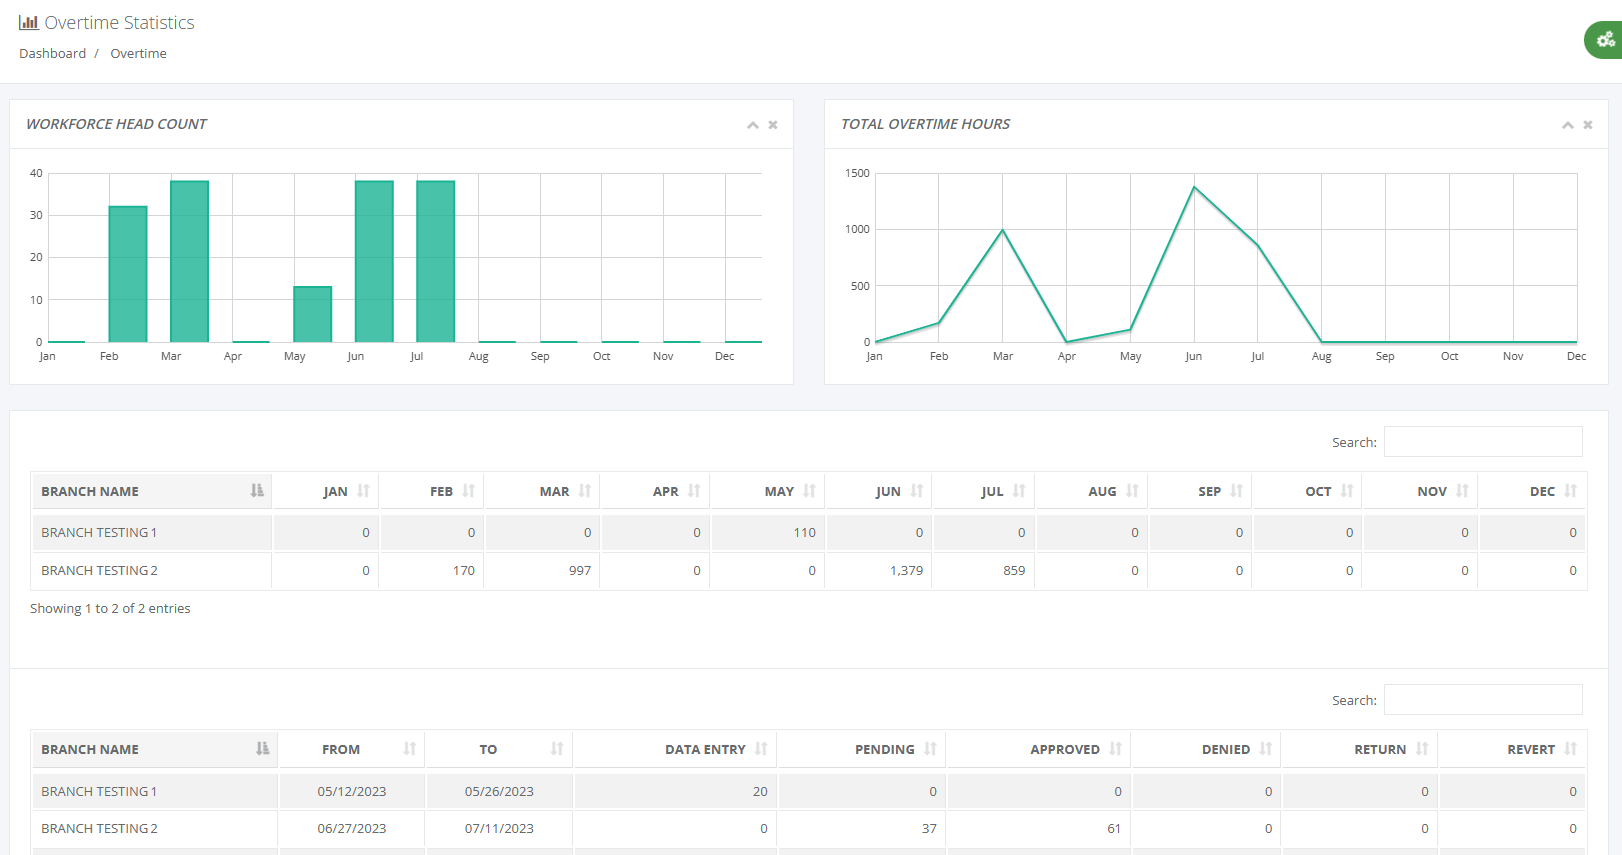This screenshot has height=855, width=1622.
Task: Click the Jun bar in head count chart
Action: click(x=374, y=261)
